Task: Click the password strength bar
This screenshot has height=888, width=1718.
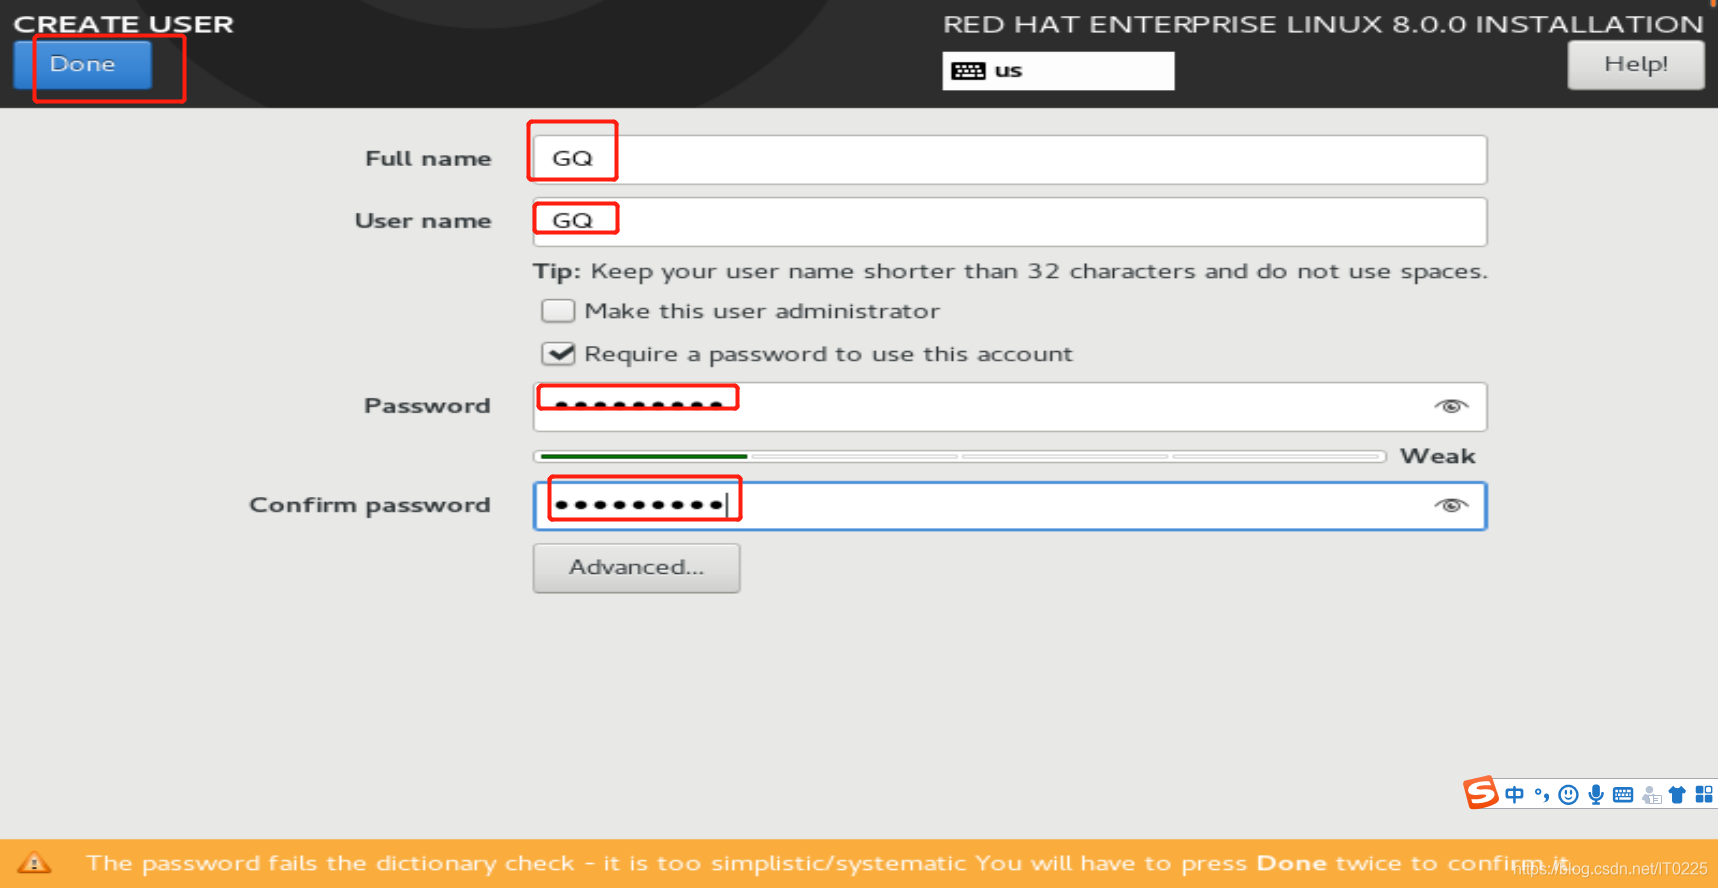Action: [x=960, y=456]
